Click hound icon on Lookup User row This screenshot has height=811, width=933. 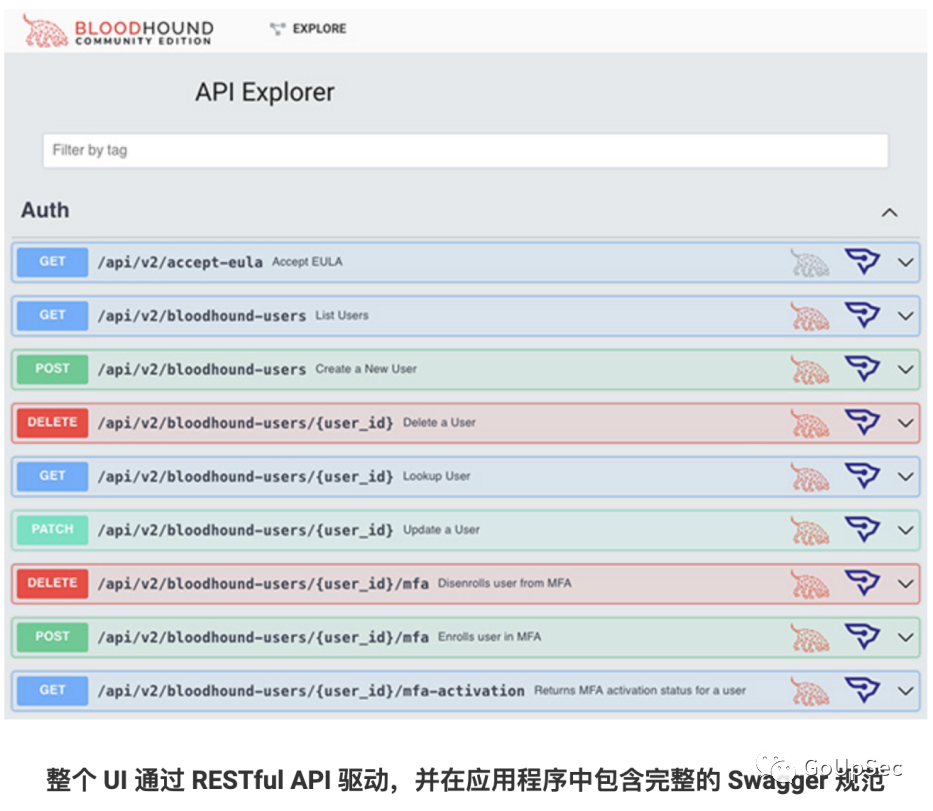tap(810, 477)
